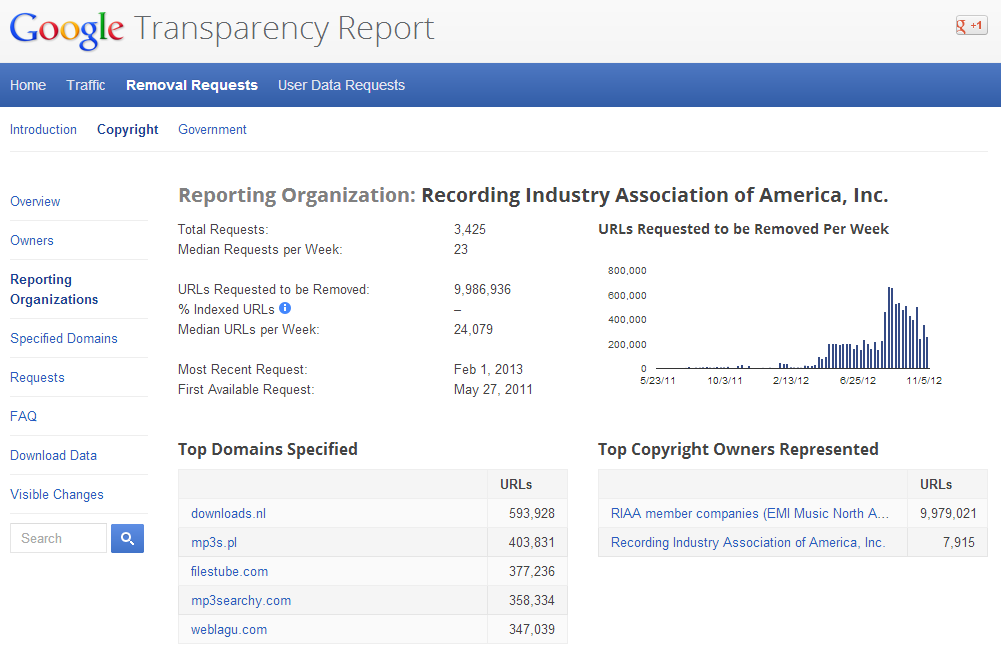Select Removal Requests in the nav bar
This screenshot has height=659, width=1001.
click(192, 85)
